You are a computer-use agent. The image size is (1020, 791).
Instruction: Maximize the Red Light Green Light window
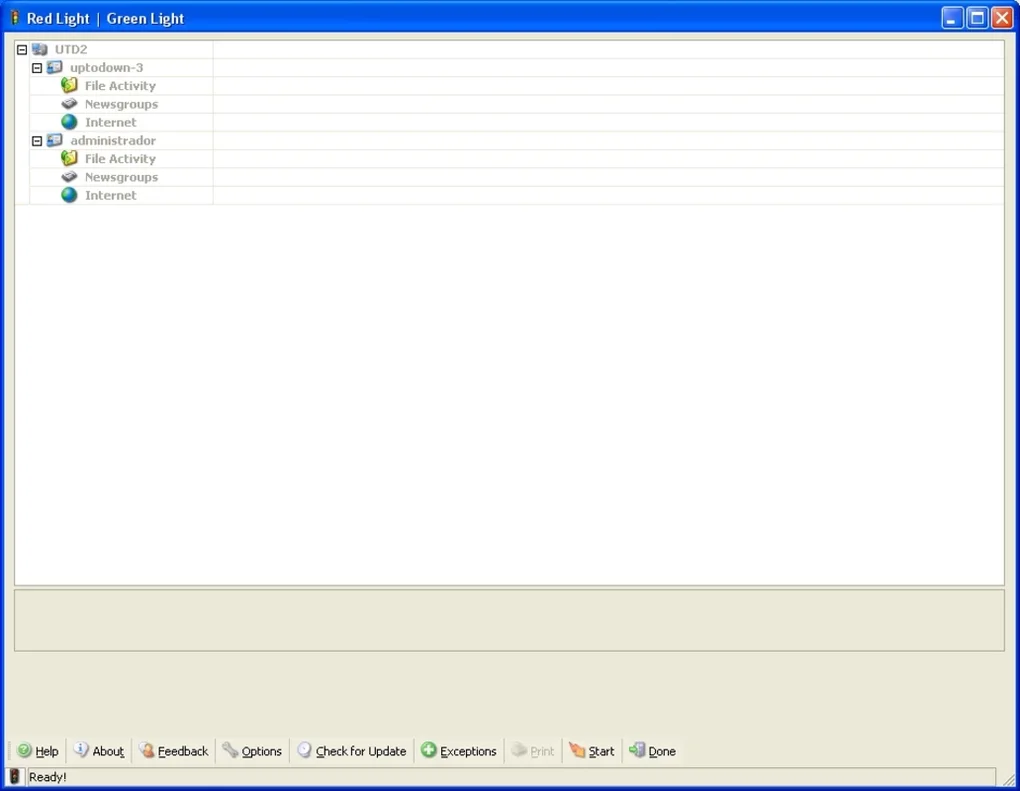(x=977, y=18)
